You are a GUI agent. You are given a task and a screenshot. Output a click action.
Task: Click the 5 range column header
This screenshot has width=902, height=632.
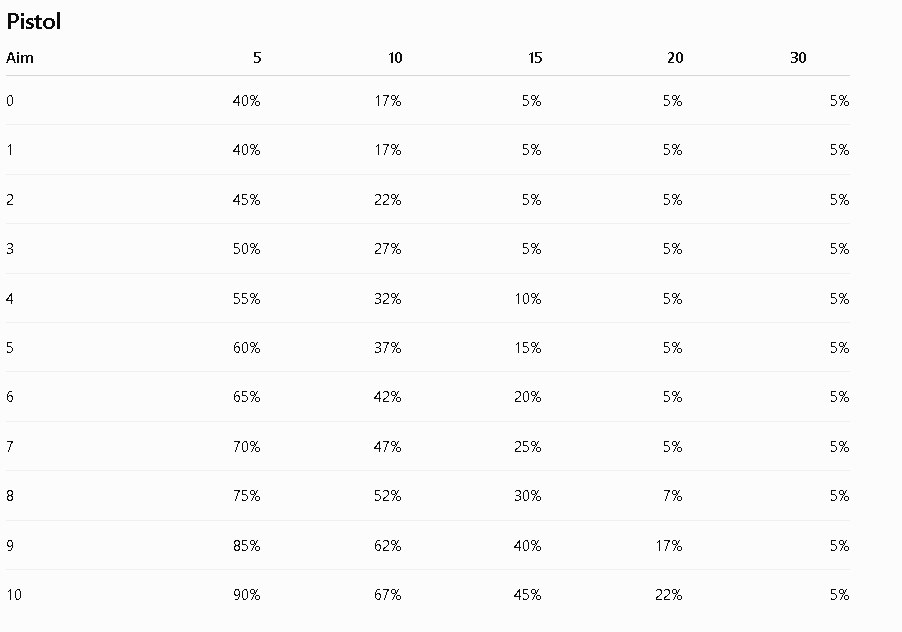[257, 58]
